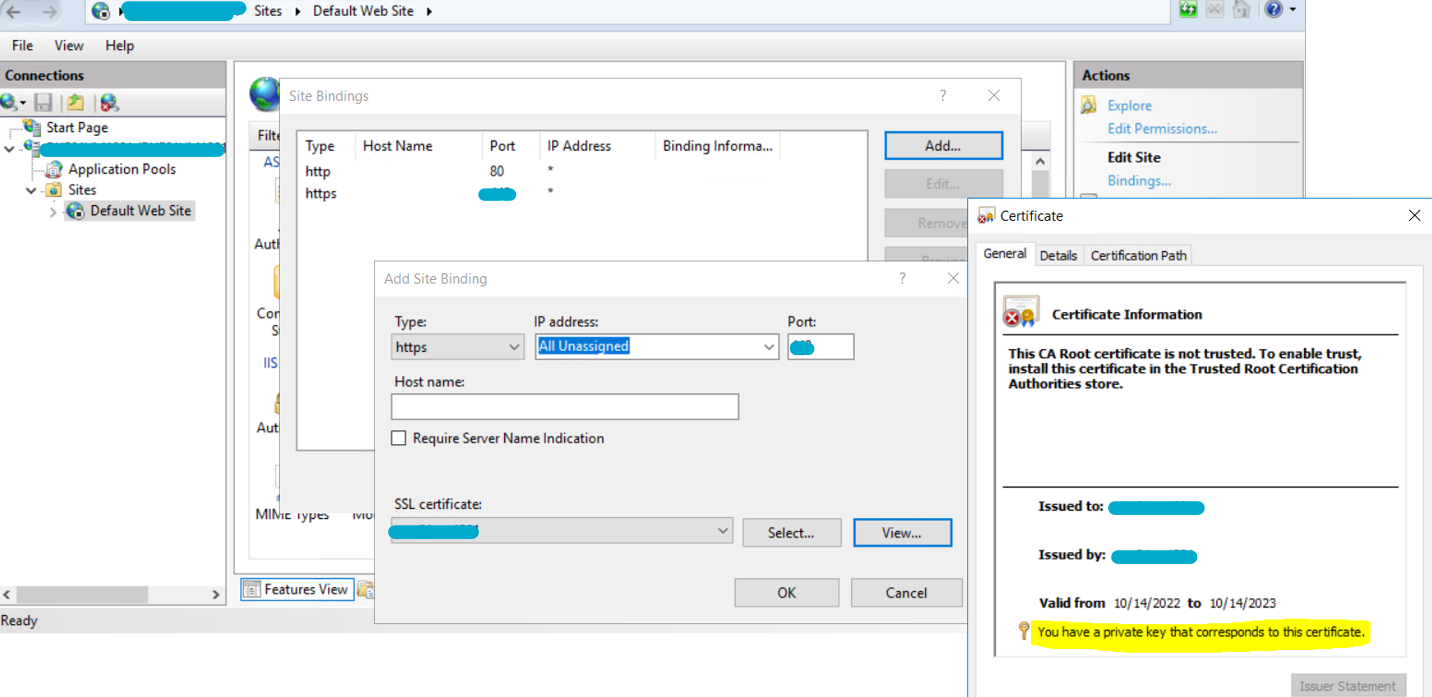Click the Create New Connection globe icon
The width and height of the screenshot is (1432, 697).
pyautogui.click(x=10, y=102)
